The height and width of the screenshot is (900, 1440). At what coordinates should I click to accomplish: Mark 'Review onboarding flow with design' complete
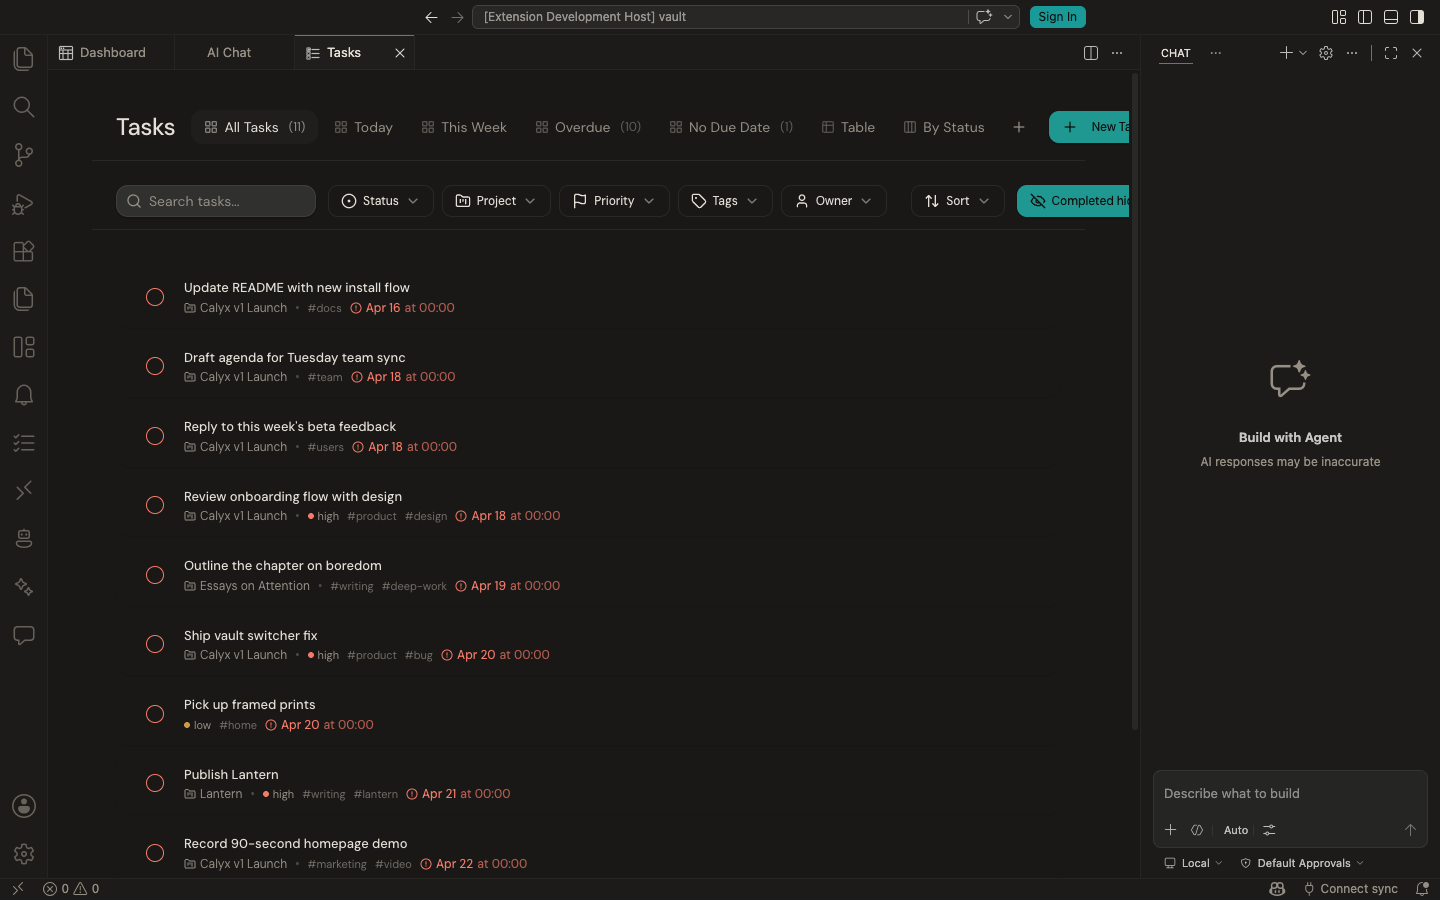pos(155,505)
